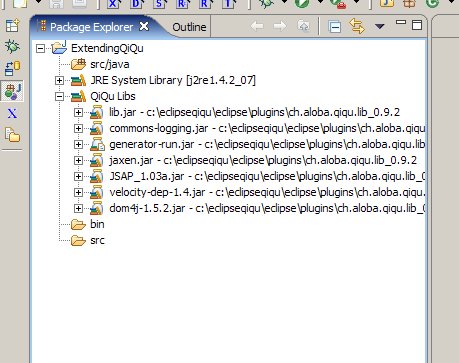Viewport: 459px width, 363px height.
Task: Open the Package Explorer view menu triangle
Action: click(x=380, y=26)
